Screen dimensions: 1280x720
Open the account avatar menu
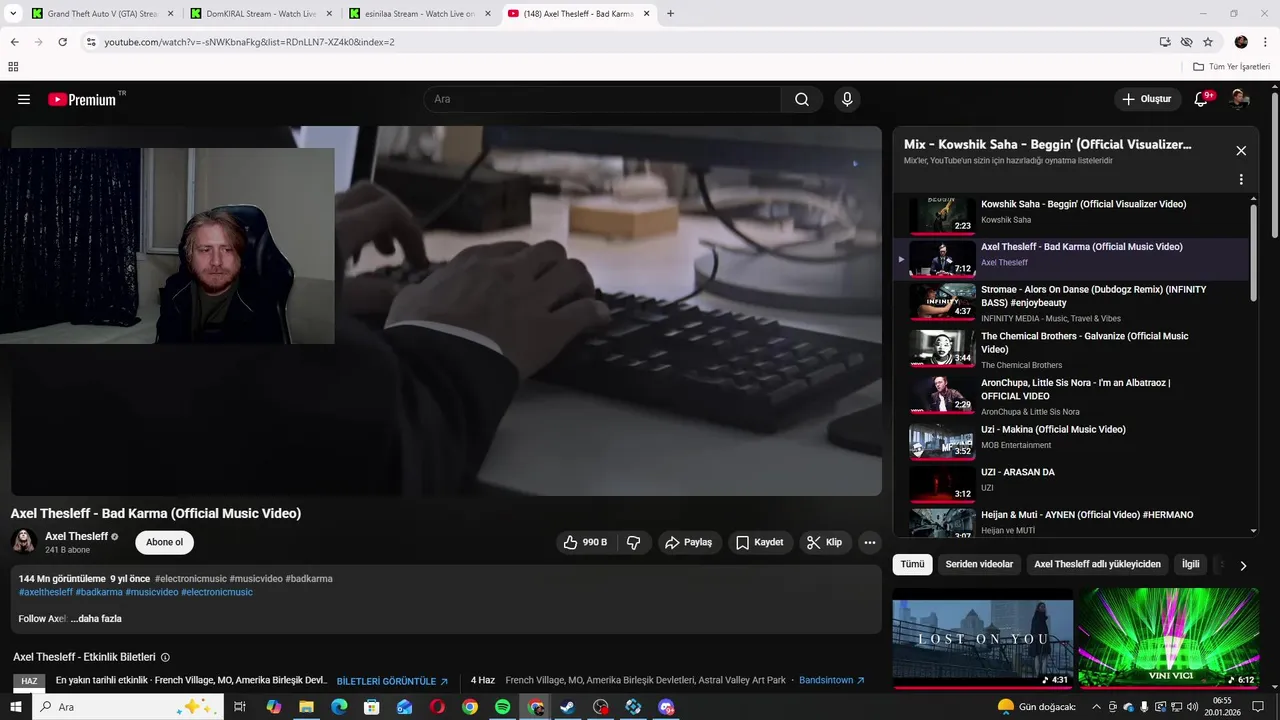point(1240,99)
